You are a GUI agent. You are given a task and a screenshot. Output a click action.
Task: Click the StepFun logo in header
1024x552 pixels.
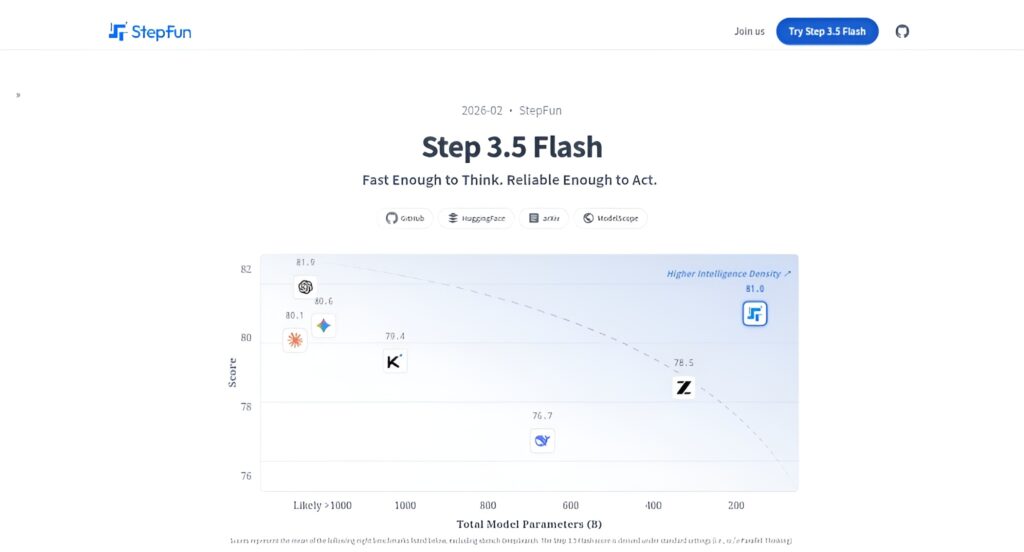pyautogui.click(x=150, y=31)
